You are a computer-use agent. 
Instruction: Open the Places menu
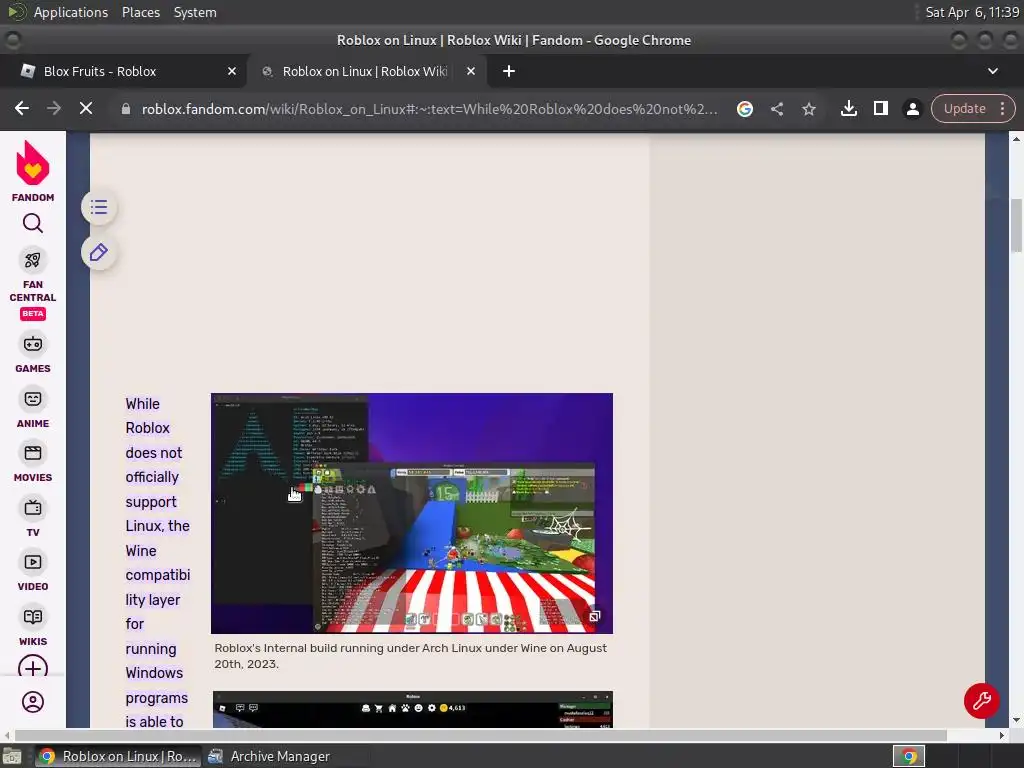(x=140, y=12)
